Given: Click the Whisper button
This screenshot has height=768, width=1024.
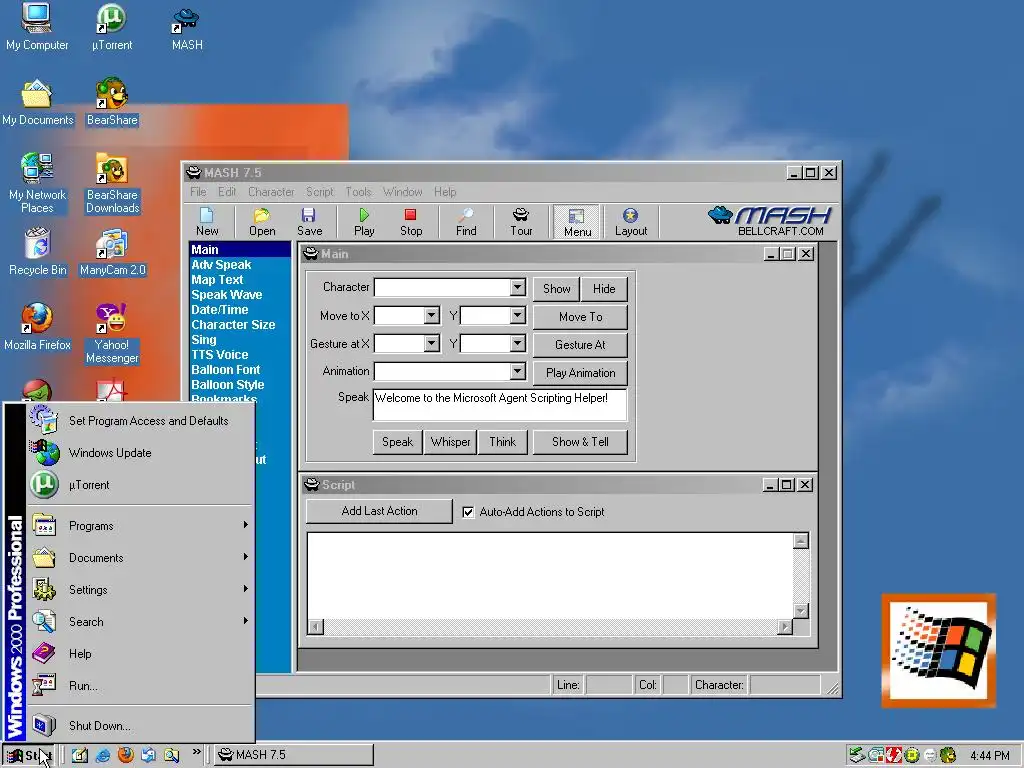Looking at the screenshot, I should click(x=450, y=442).
